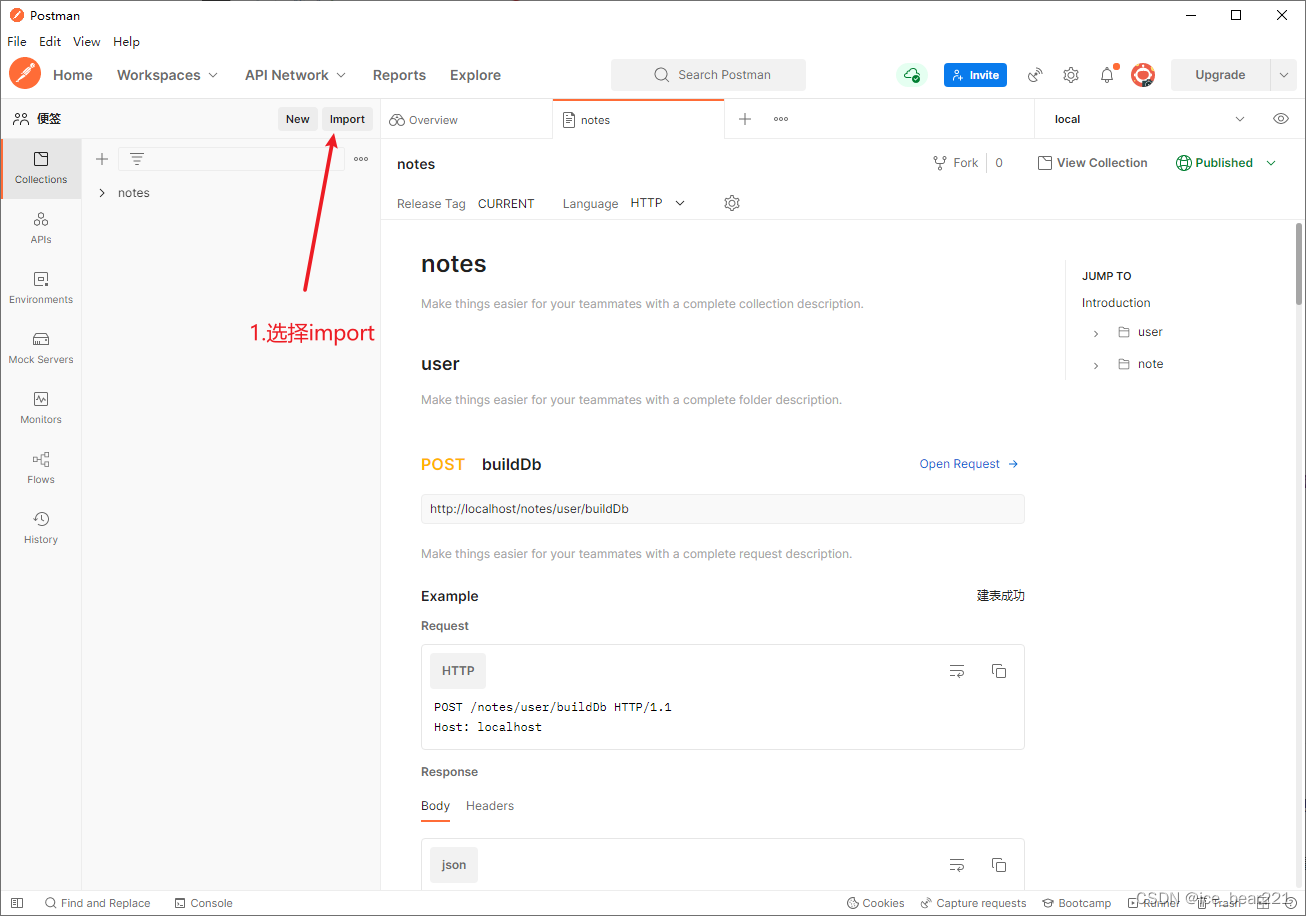The height and width of the screenshot is (916, 1306).
Task: Click View Collection
Action: [1092, 163]
